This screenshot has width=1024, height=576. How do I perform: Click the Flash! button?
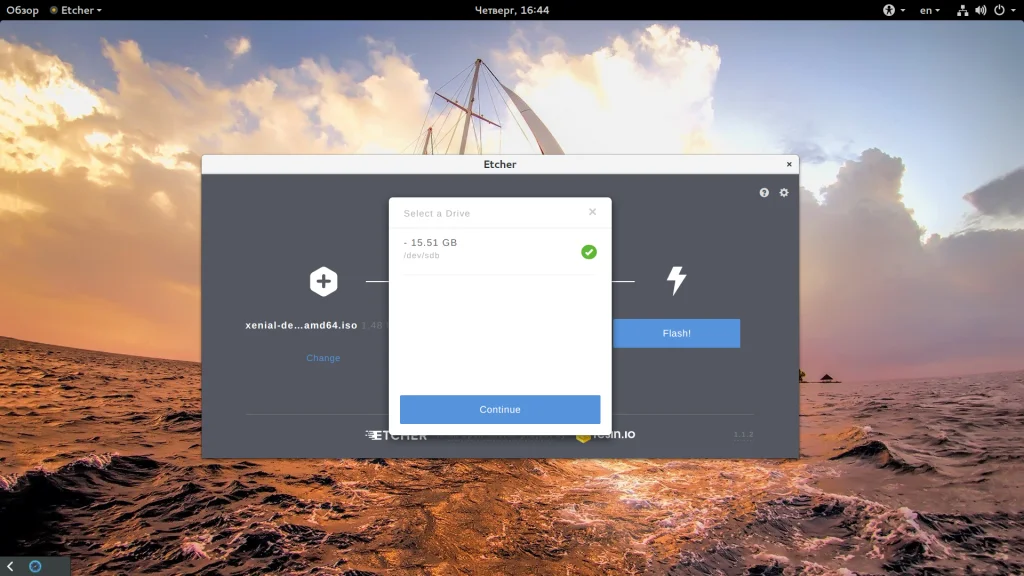[x=676, y=333]
